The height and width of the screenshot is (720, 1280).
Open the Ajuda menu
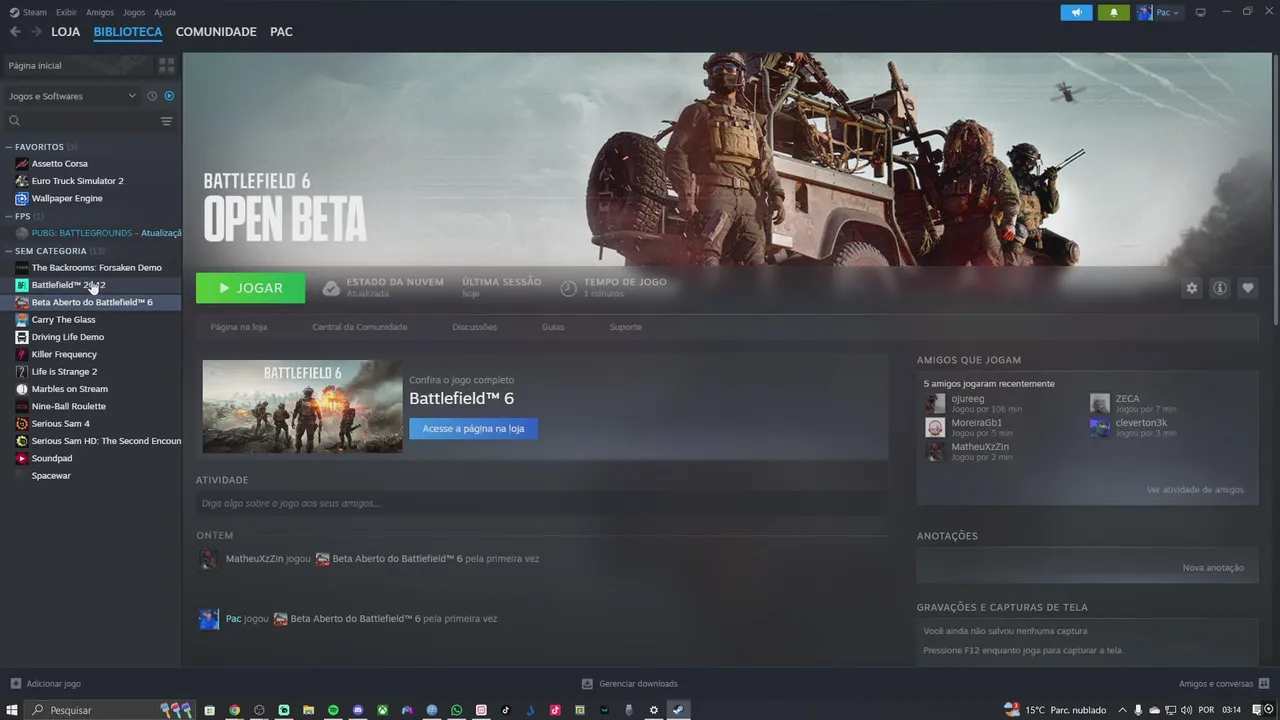pos(165,13)
